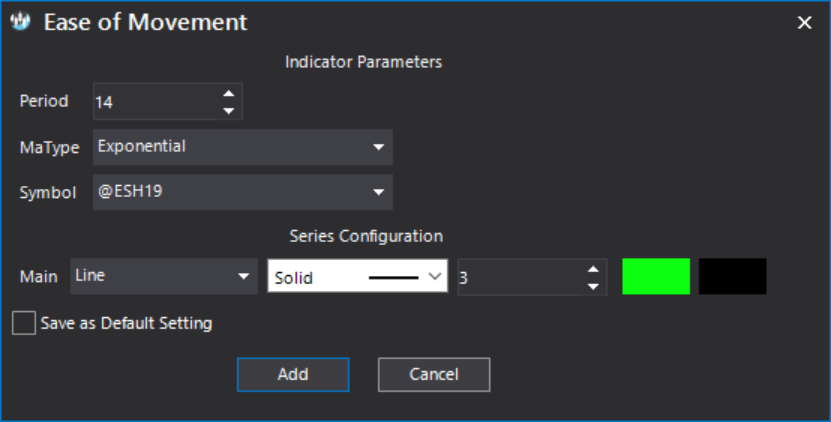The height and width of the screenshot is (422, 831).
Task: Click the chevron on the Solid style selector
Action: (x=435, y=276)
